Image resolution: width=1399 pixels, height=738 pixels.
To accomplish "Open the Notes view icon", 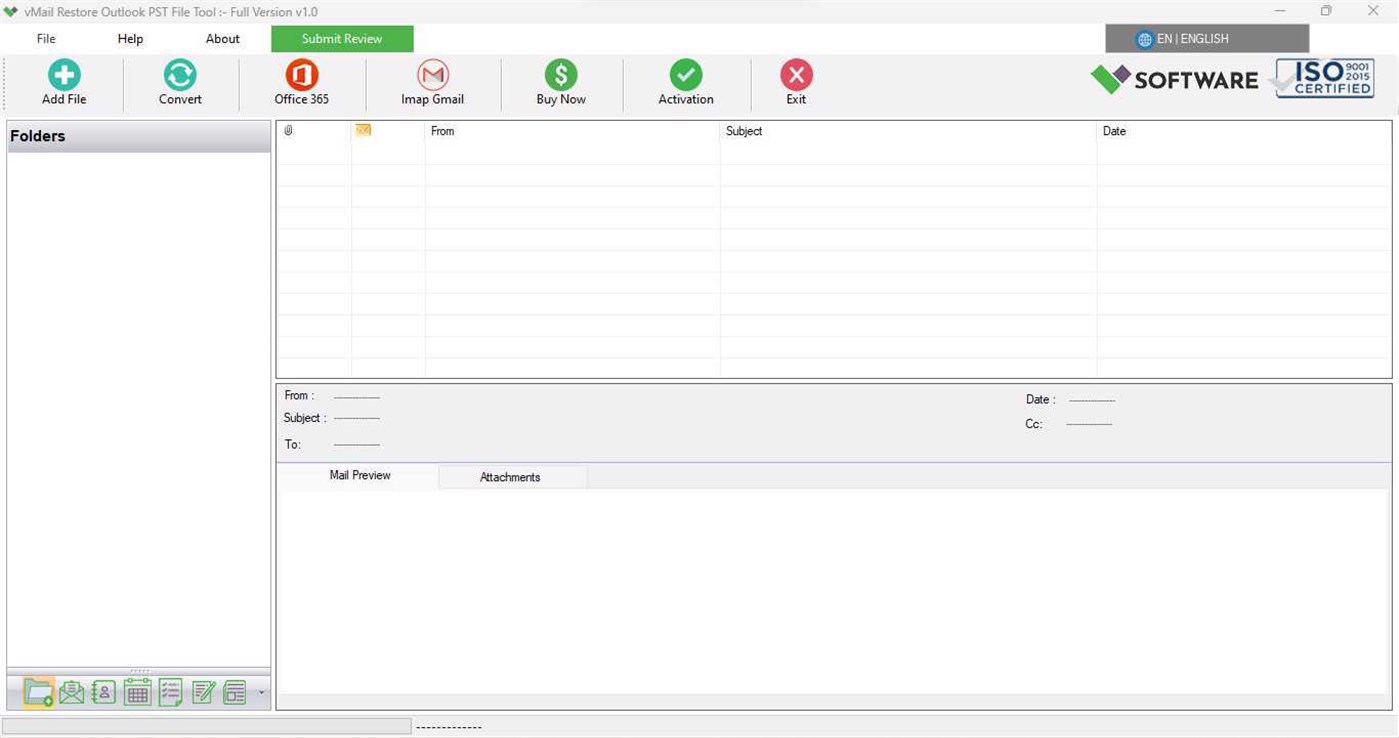I will (203, 691).
